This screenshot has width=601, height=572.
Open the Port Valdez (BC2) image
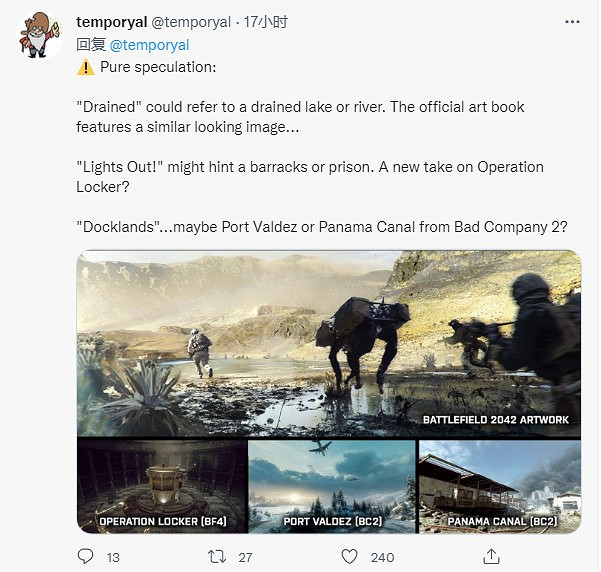(x=332, y=486)
